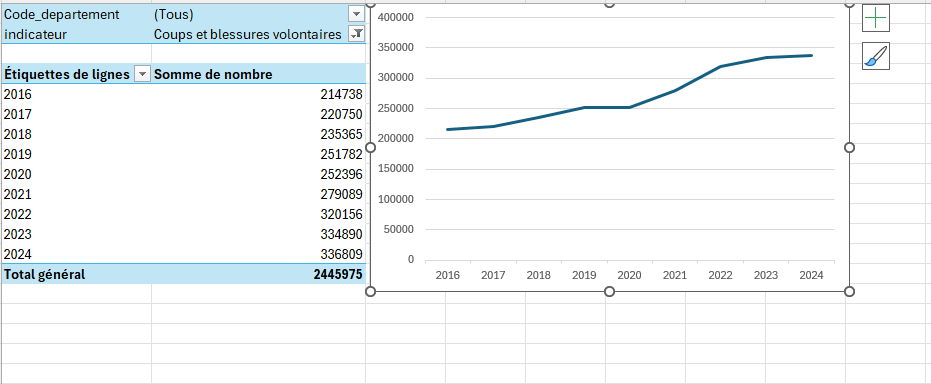Open the indicateur filter dropdown
The height and width of the screenshot is (384, 931).
click(x=356, y=34)
